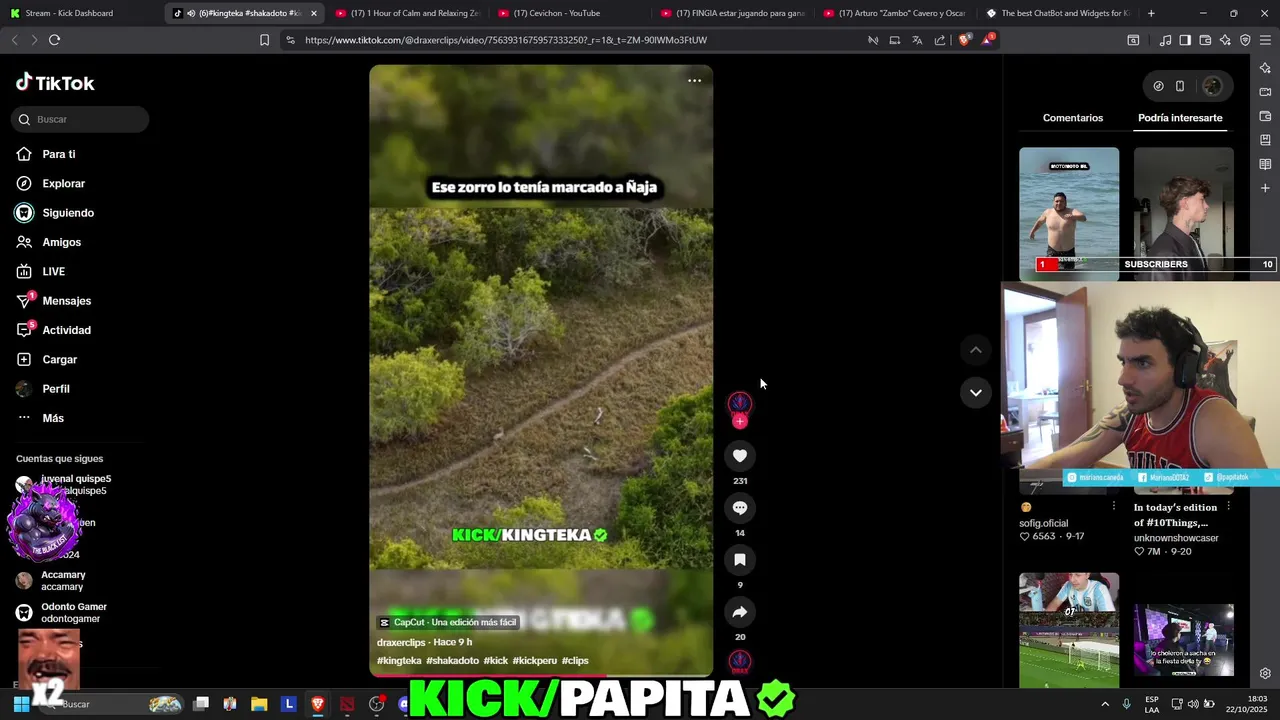Open the Brave VPN shield icon
This screenshot has width=1280, height=720.
coord(1245,40)
